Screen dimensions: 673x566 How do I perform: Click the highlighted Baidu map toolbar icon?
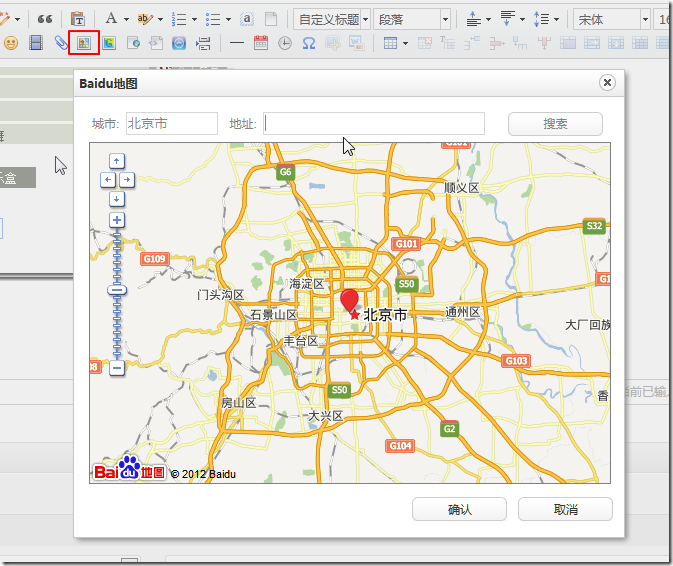tap(84, 43)
